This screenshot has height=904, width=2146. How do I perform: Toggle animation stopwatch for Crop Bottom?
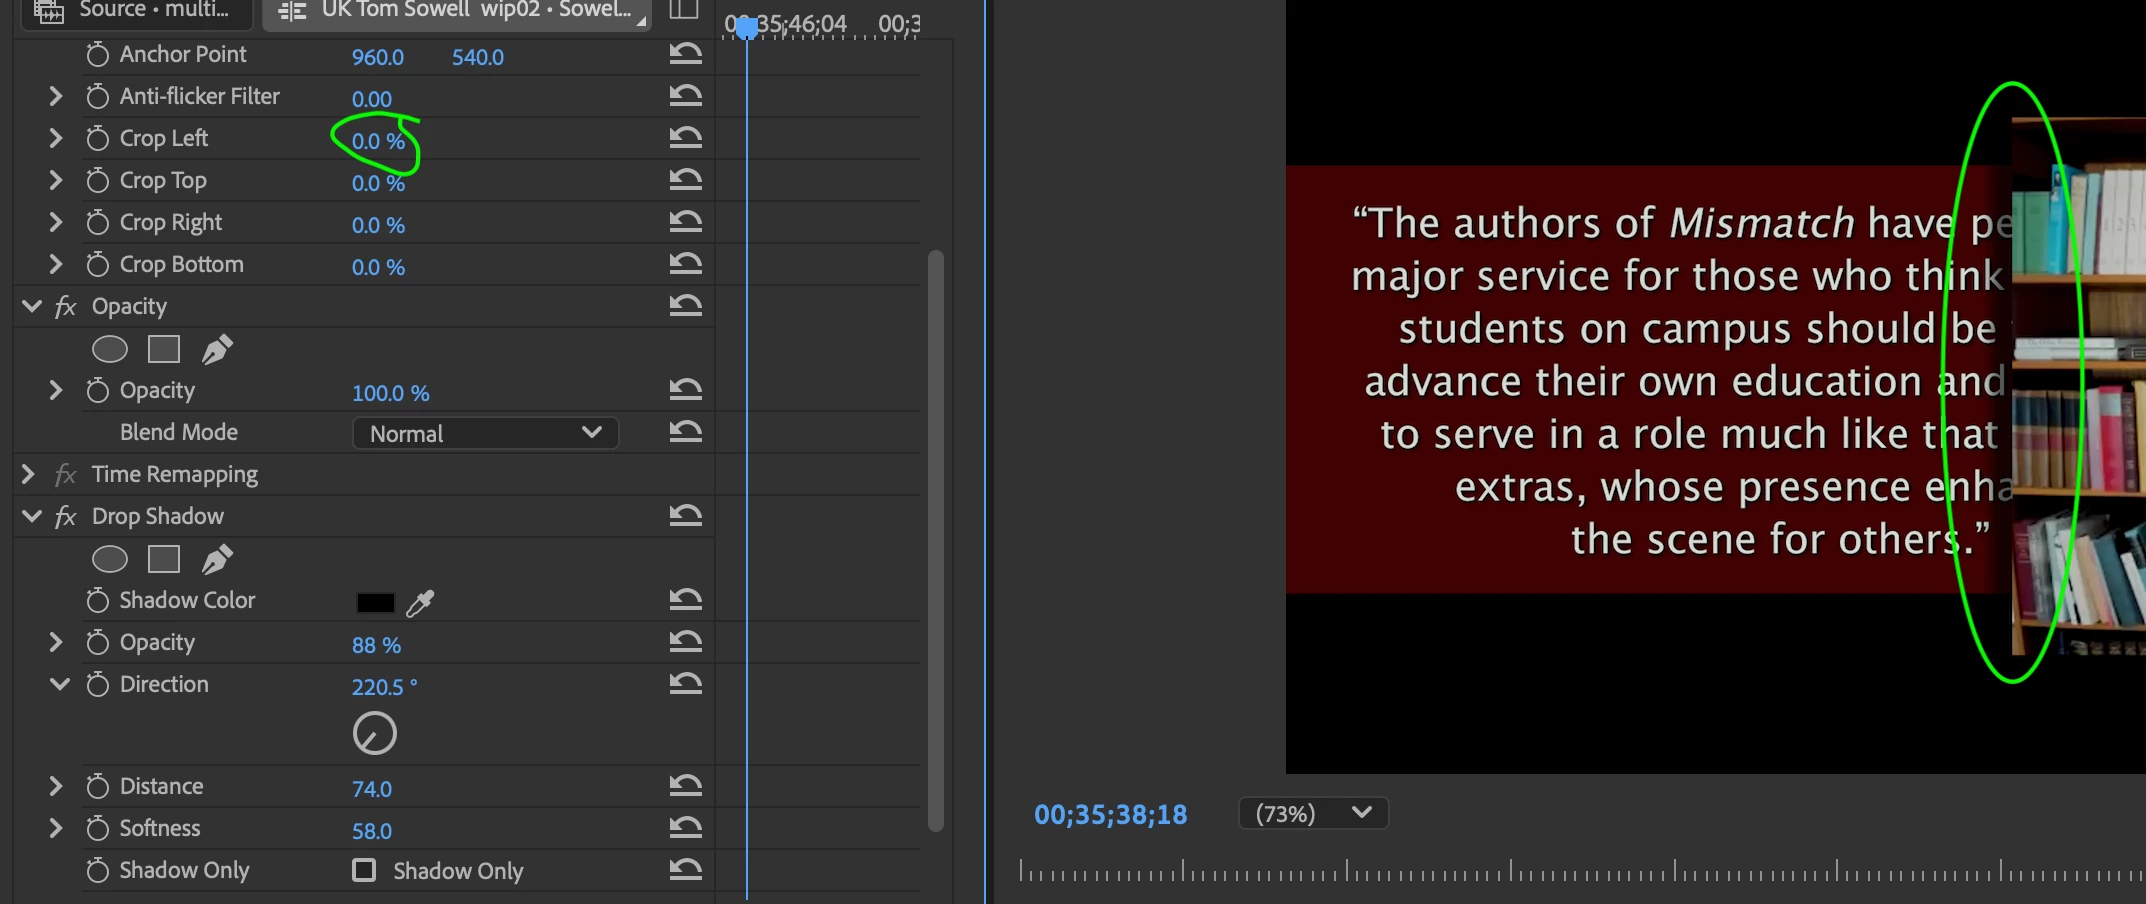tap(97, 264)
